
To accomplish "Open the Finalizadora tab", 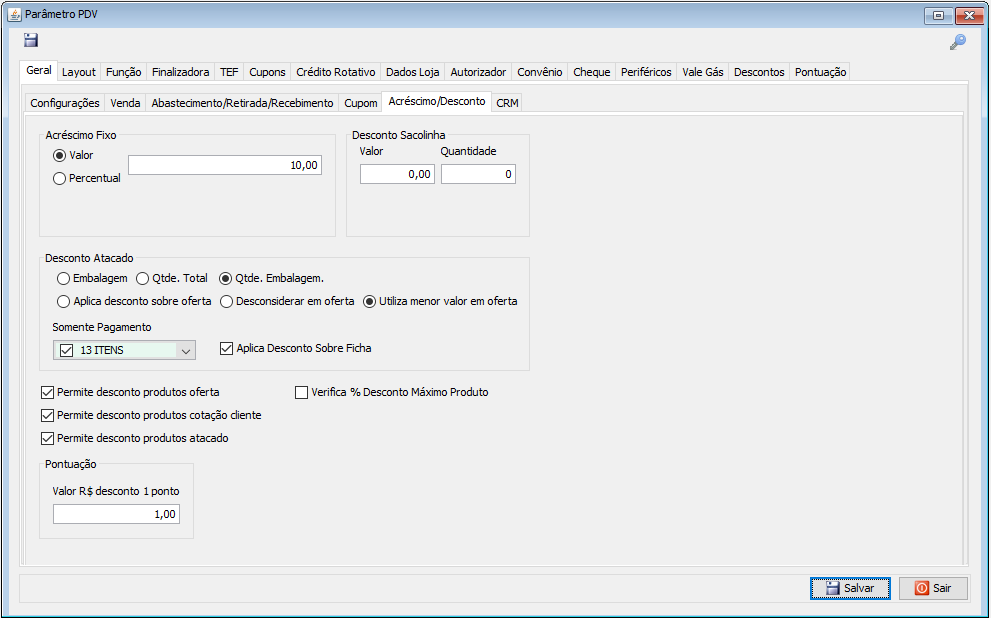I will pos(181,72).
